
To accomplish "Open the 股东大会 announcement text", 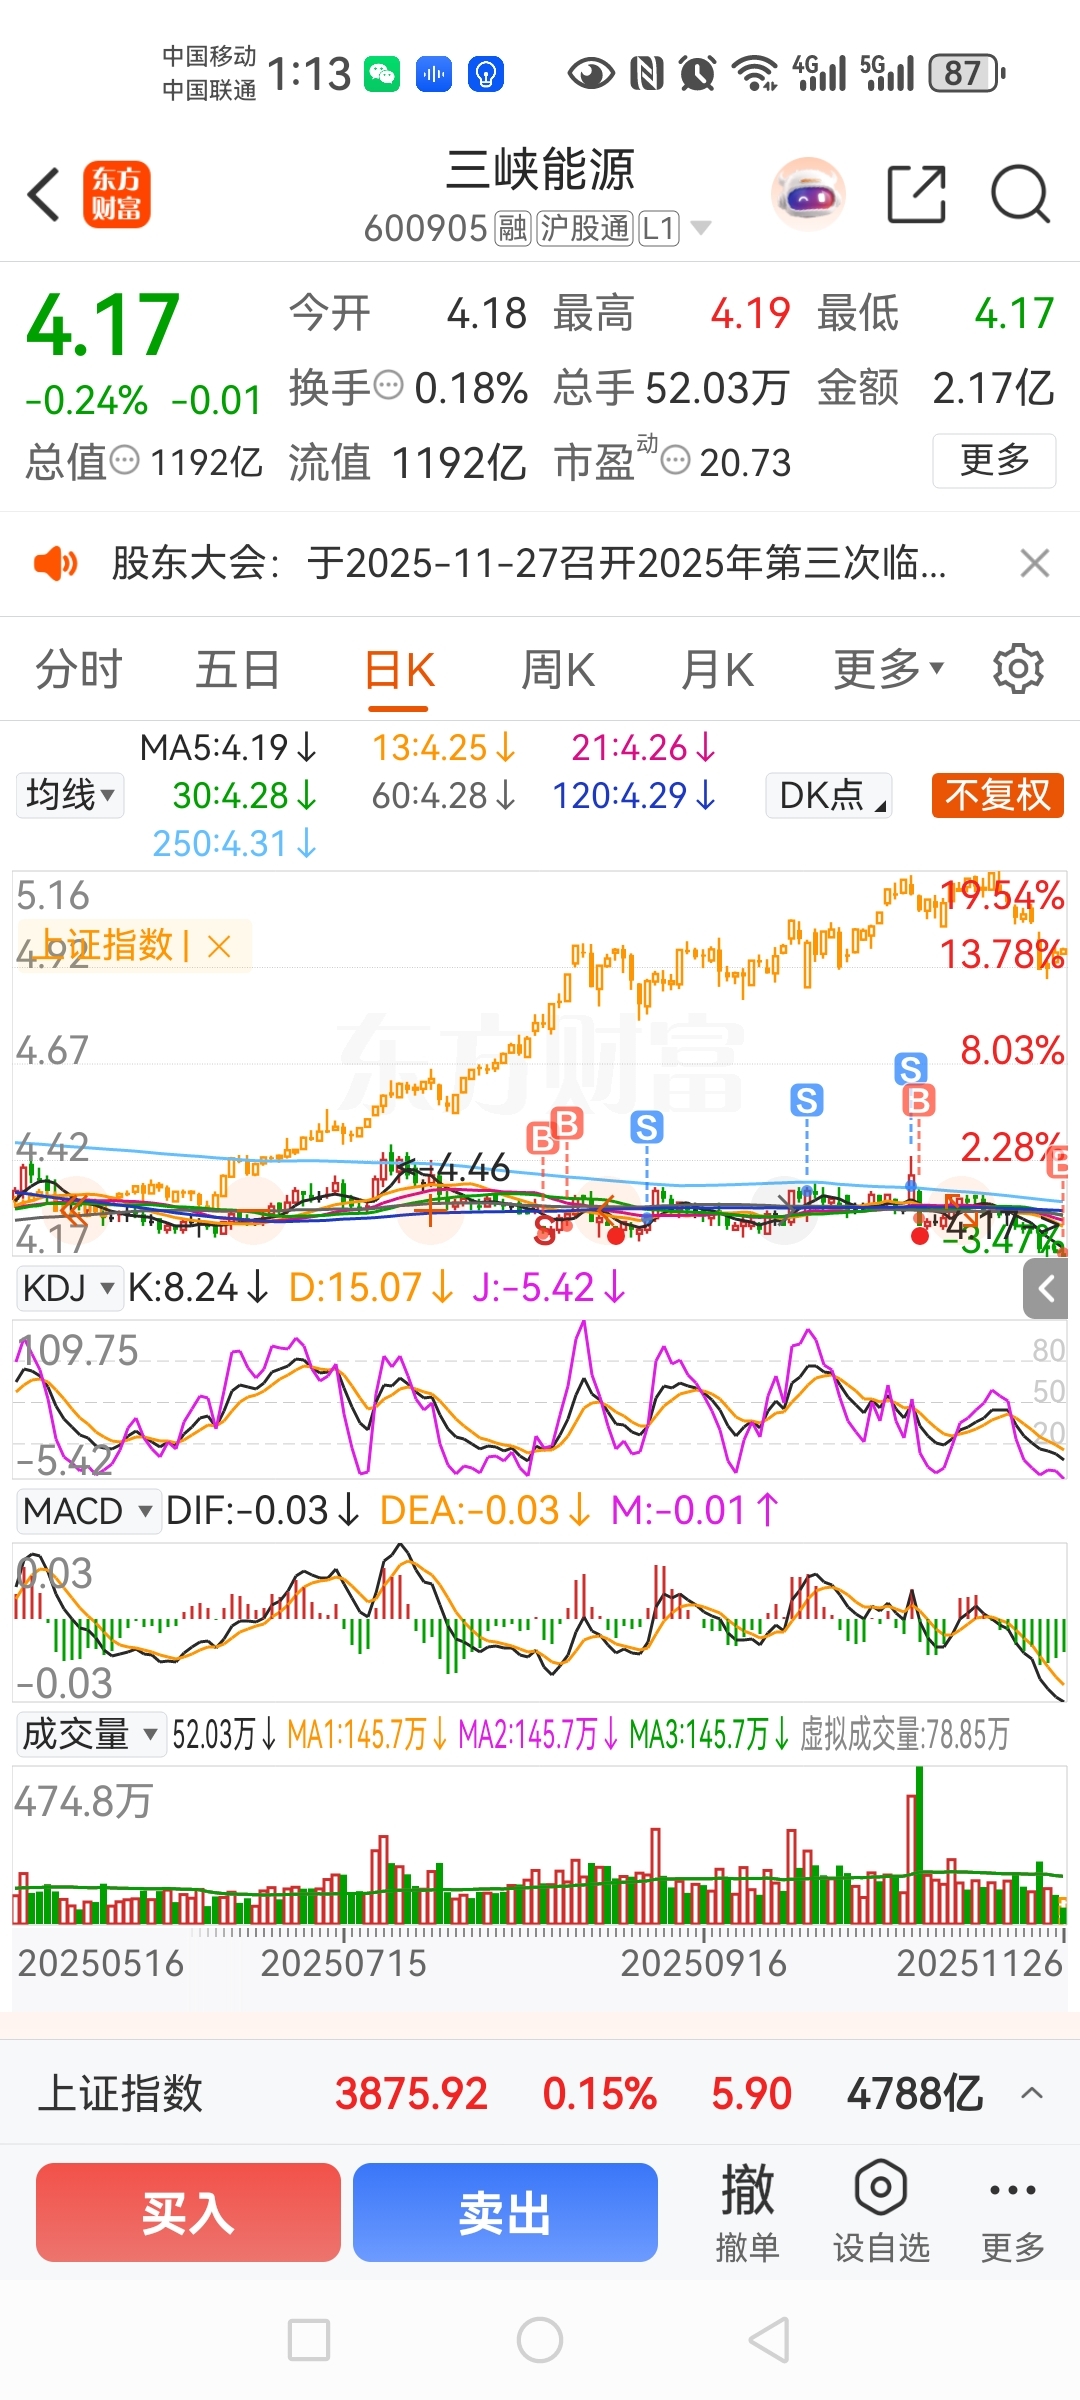I will coord(529,563).
